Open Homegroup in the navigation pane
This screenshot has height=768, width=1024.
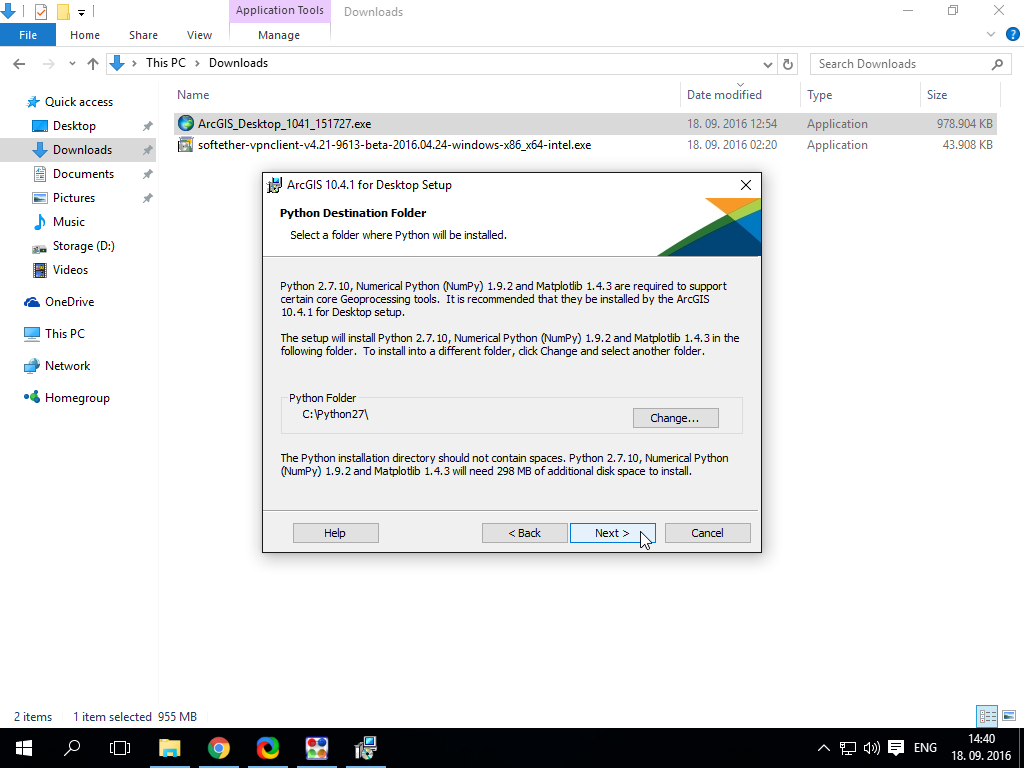point(77,398)
